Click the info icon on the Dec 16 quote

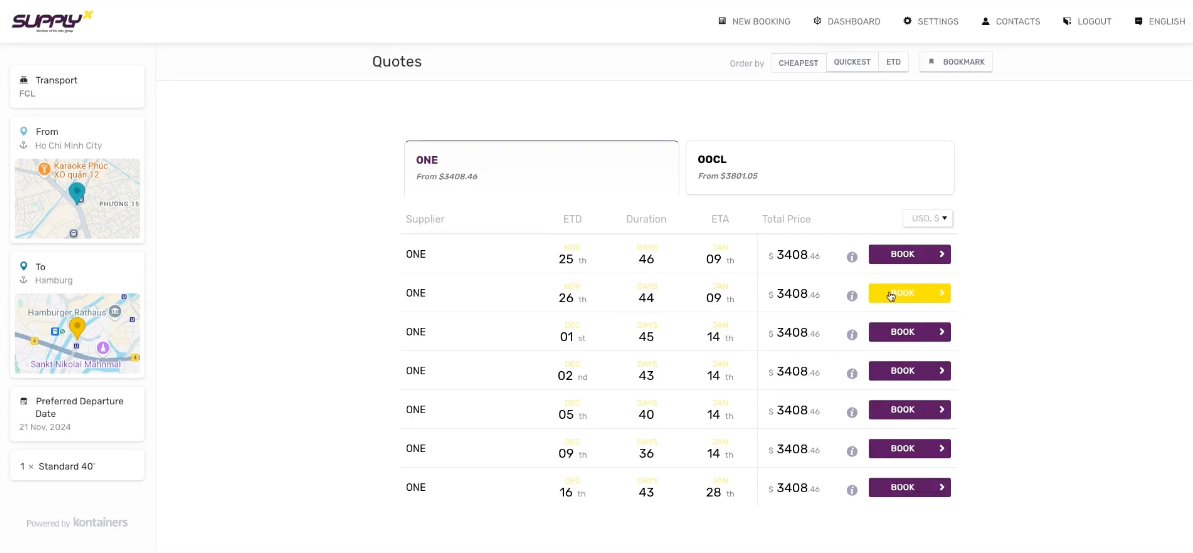852,490
